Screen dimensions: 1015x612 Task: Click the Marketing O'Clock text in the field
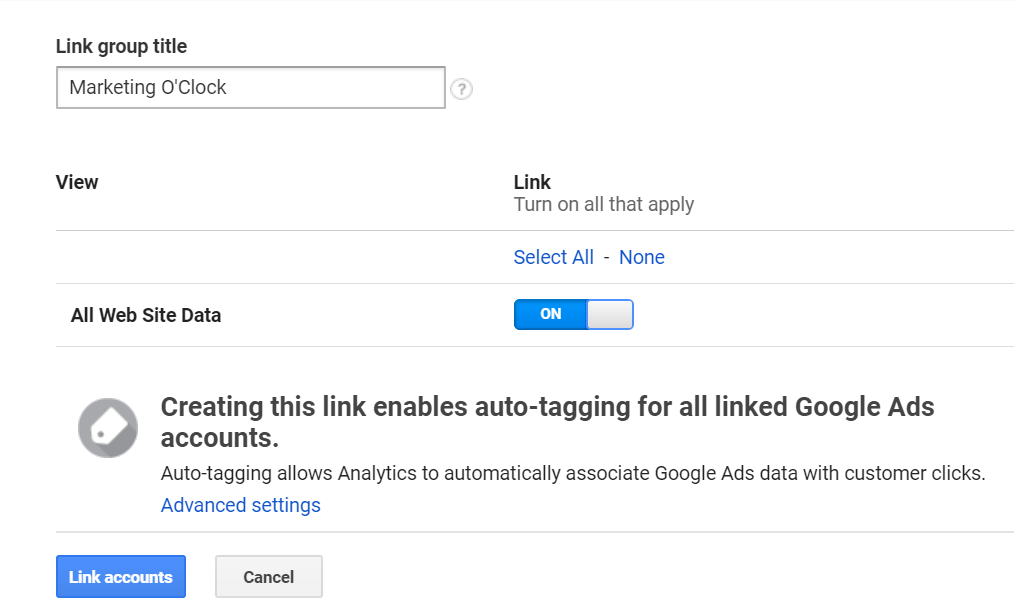(x=148, y=88)
